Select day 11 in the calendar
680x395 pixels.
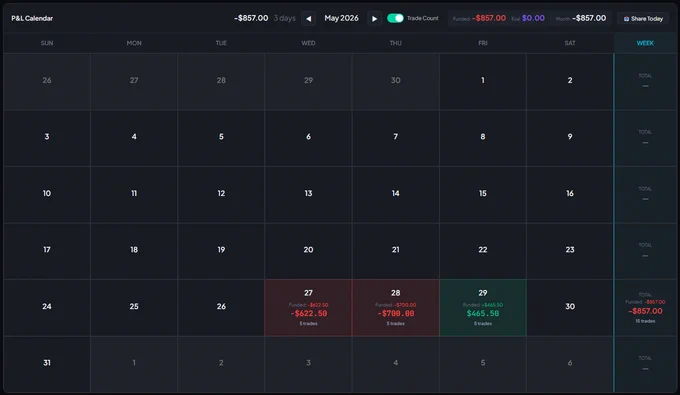(x=134, y=195)
